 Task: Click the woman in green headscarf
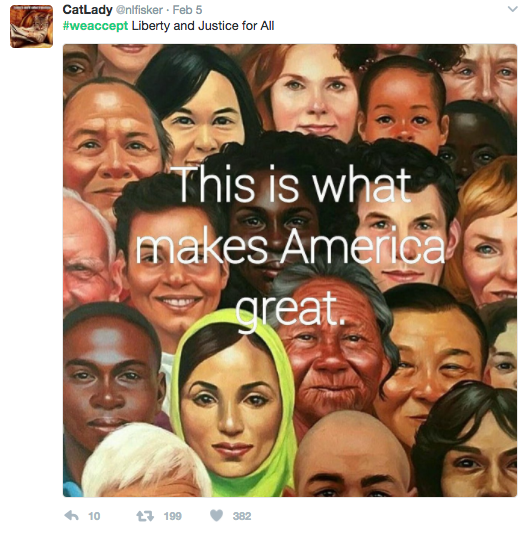(233, 401)
